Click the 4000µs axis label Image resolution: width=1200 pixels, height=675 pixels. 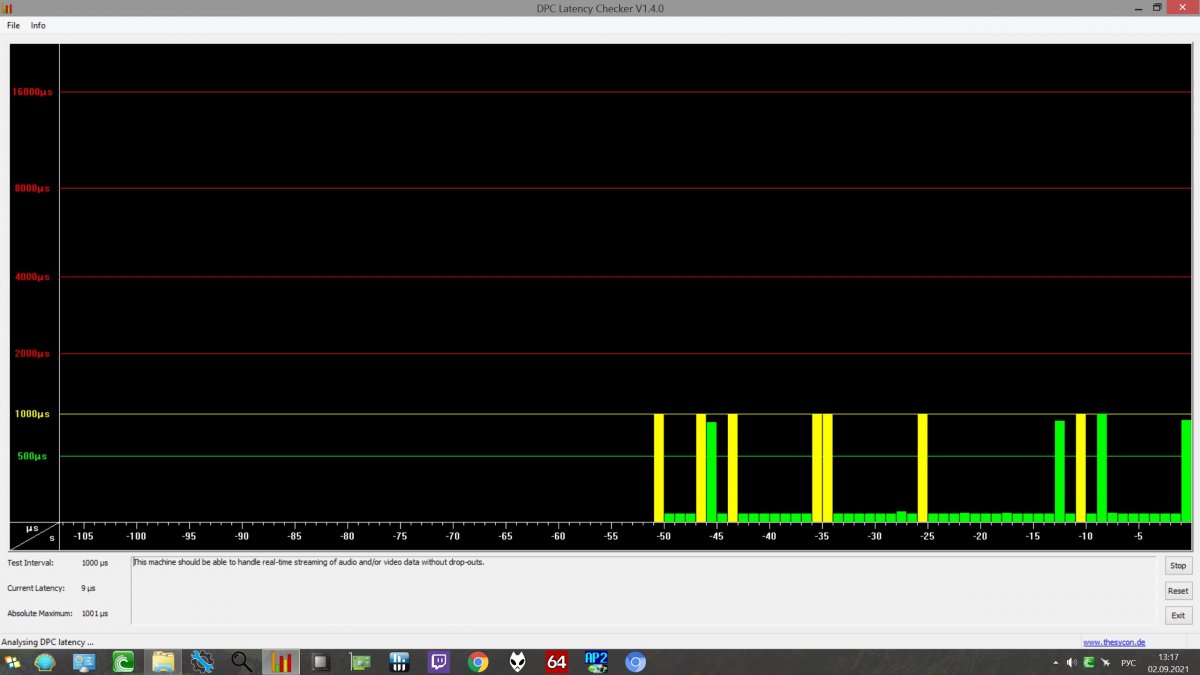point(32,277)
